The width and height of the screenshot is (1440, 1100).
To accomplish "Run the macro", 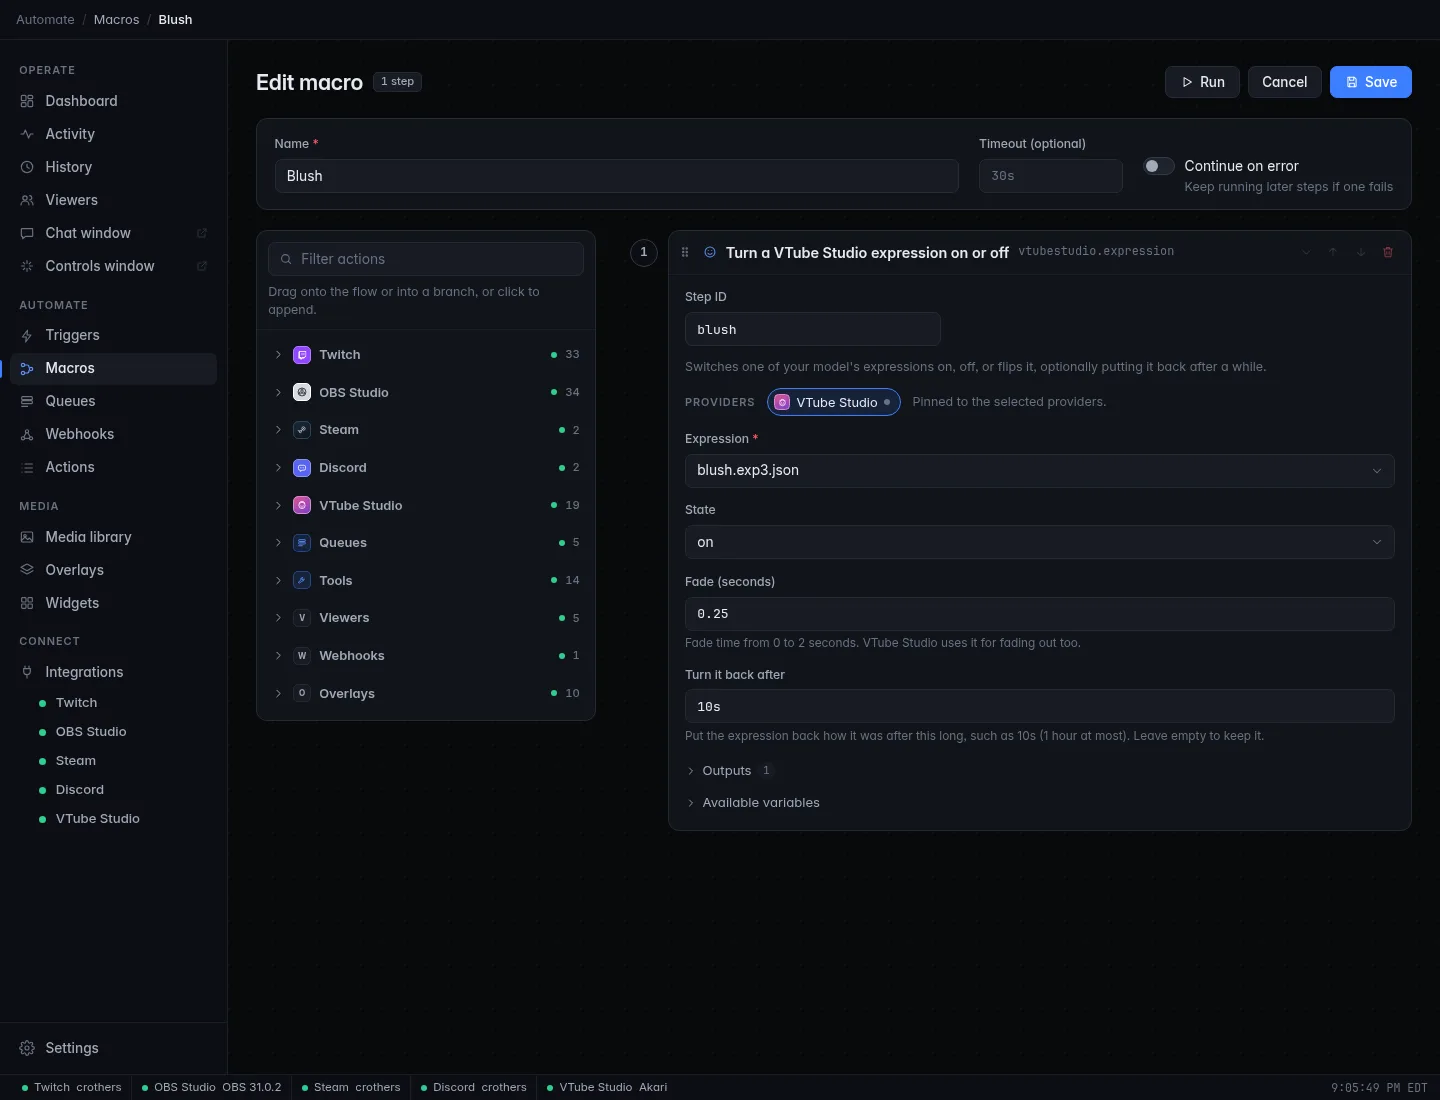I will click(1202, 82).
